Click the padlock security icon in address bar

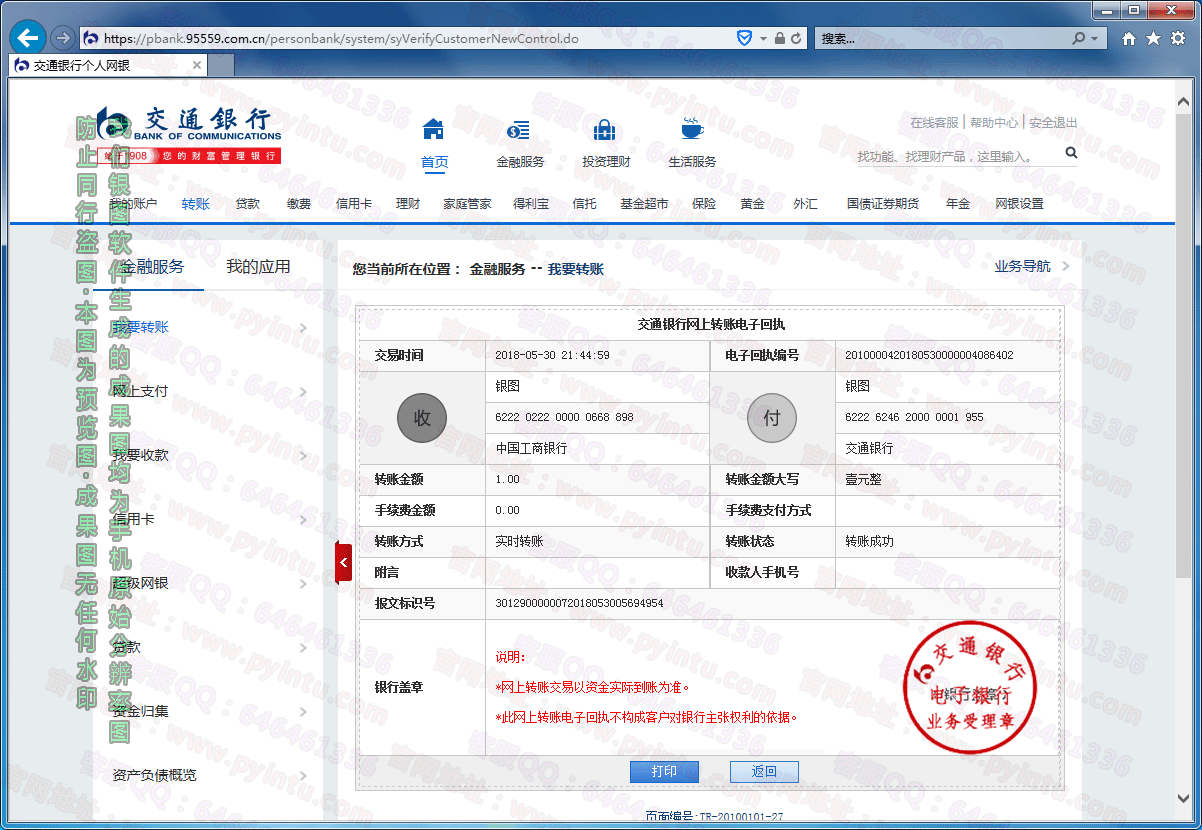coord(779,38)
